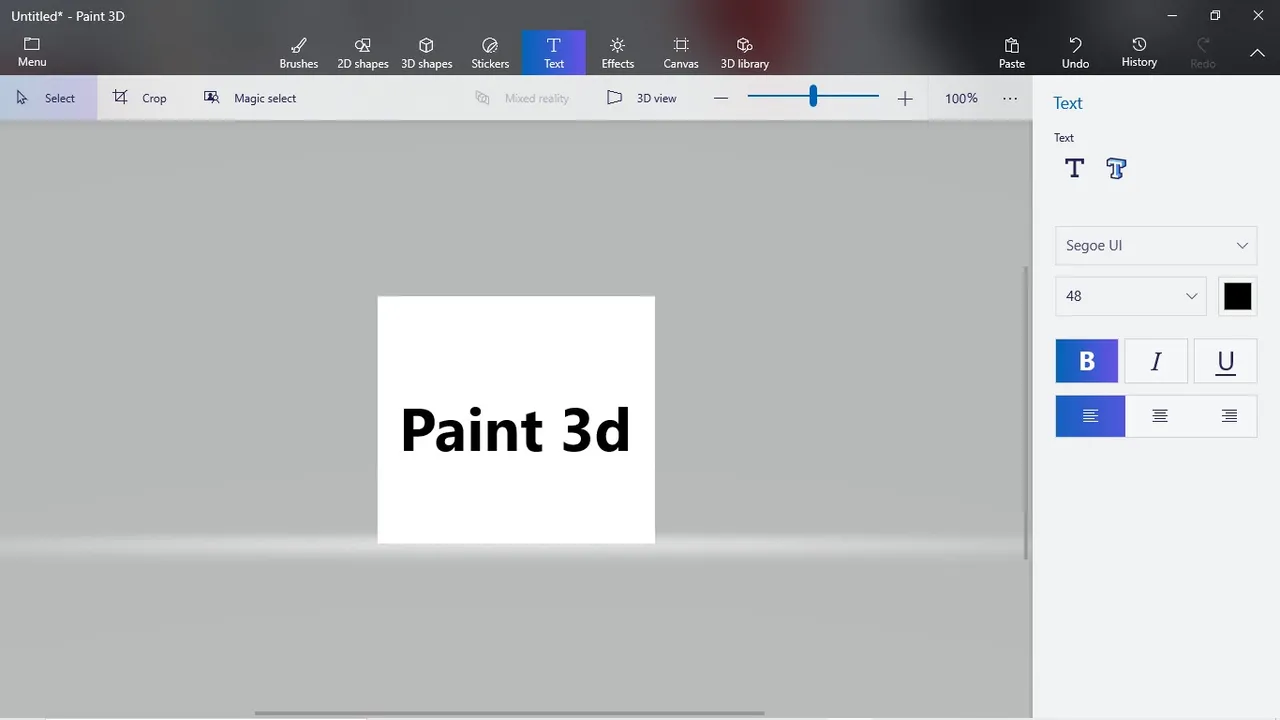Undo the last action
Image resolution: width=1280 pixels, height=720 pixels.
[x=1075, y=53]
